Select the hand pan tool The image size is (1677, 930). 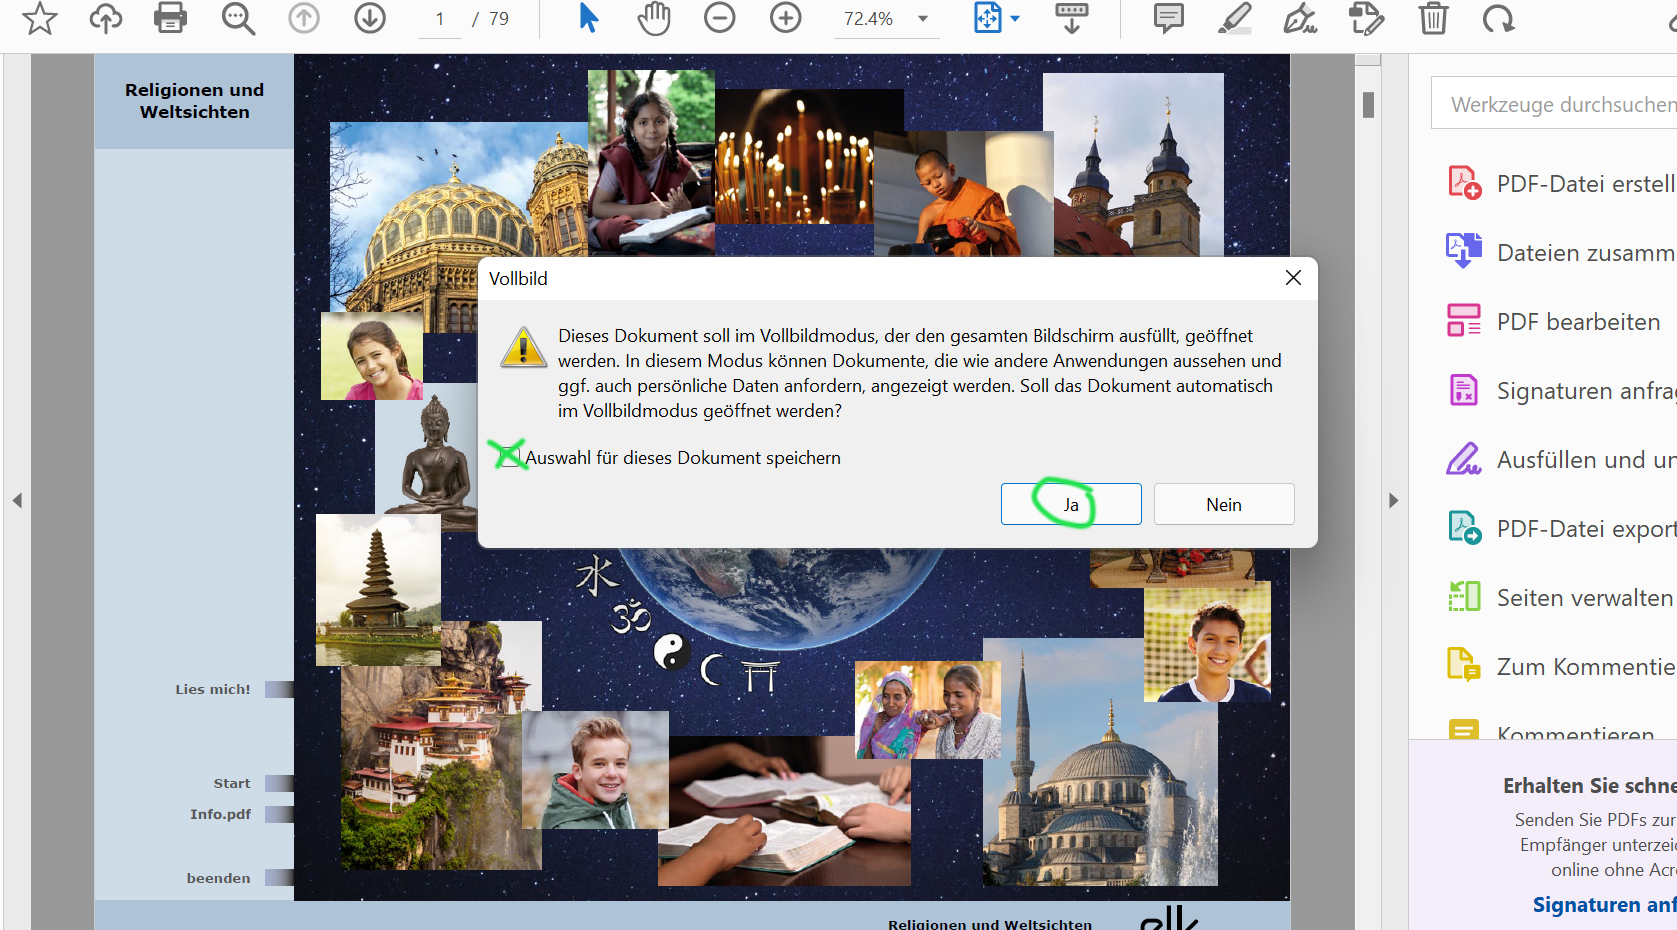coord(654,18)
